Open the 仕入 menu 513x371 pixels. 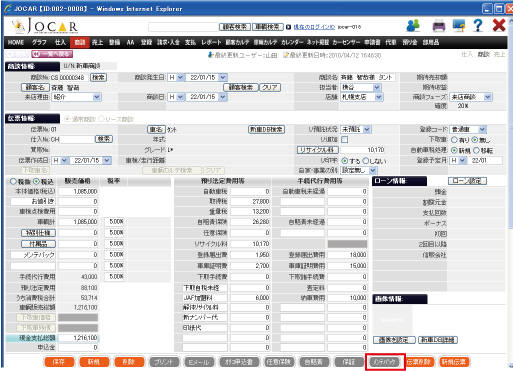coord(60,42)
